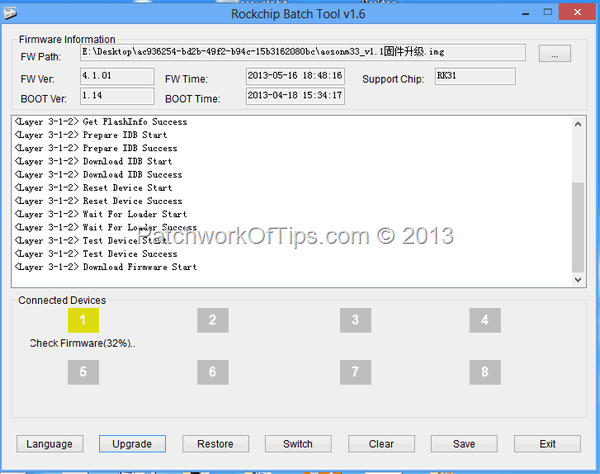600x474 pixels.
Task: Select connected device slot 8
Action: 485,372
